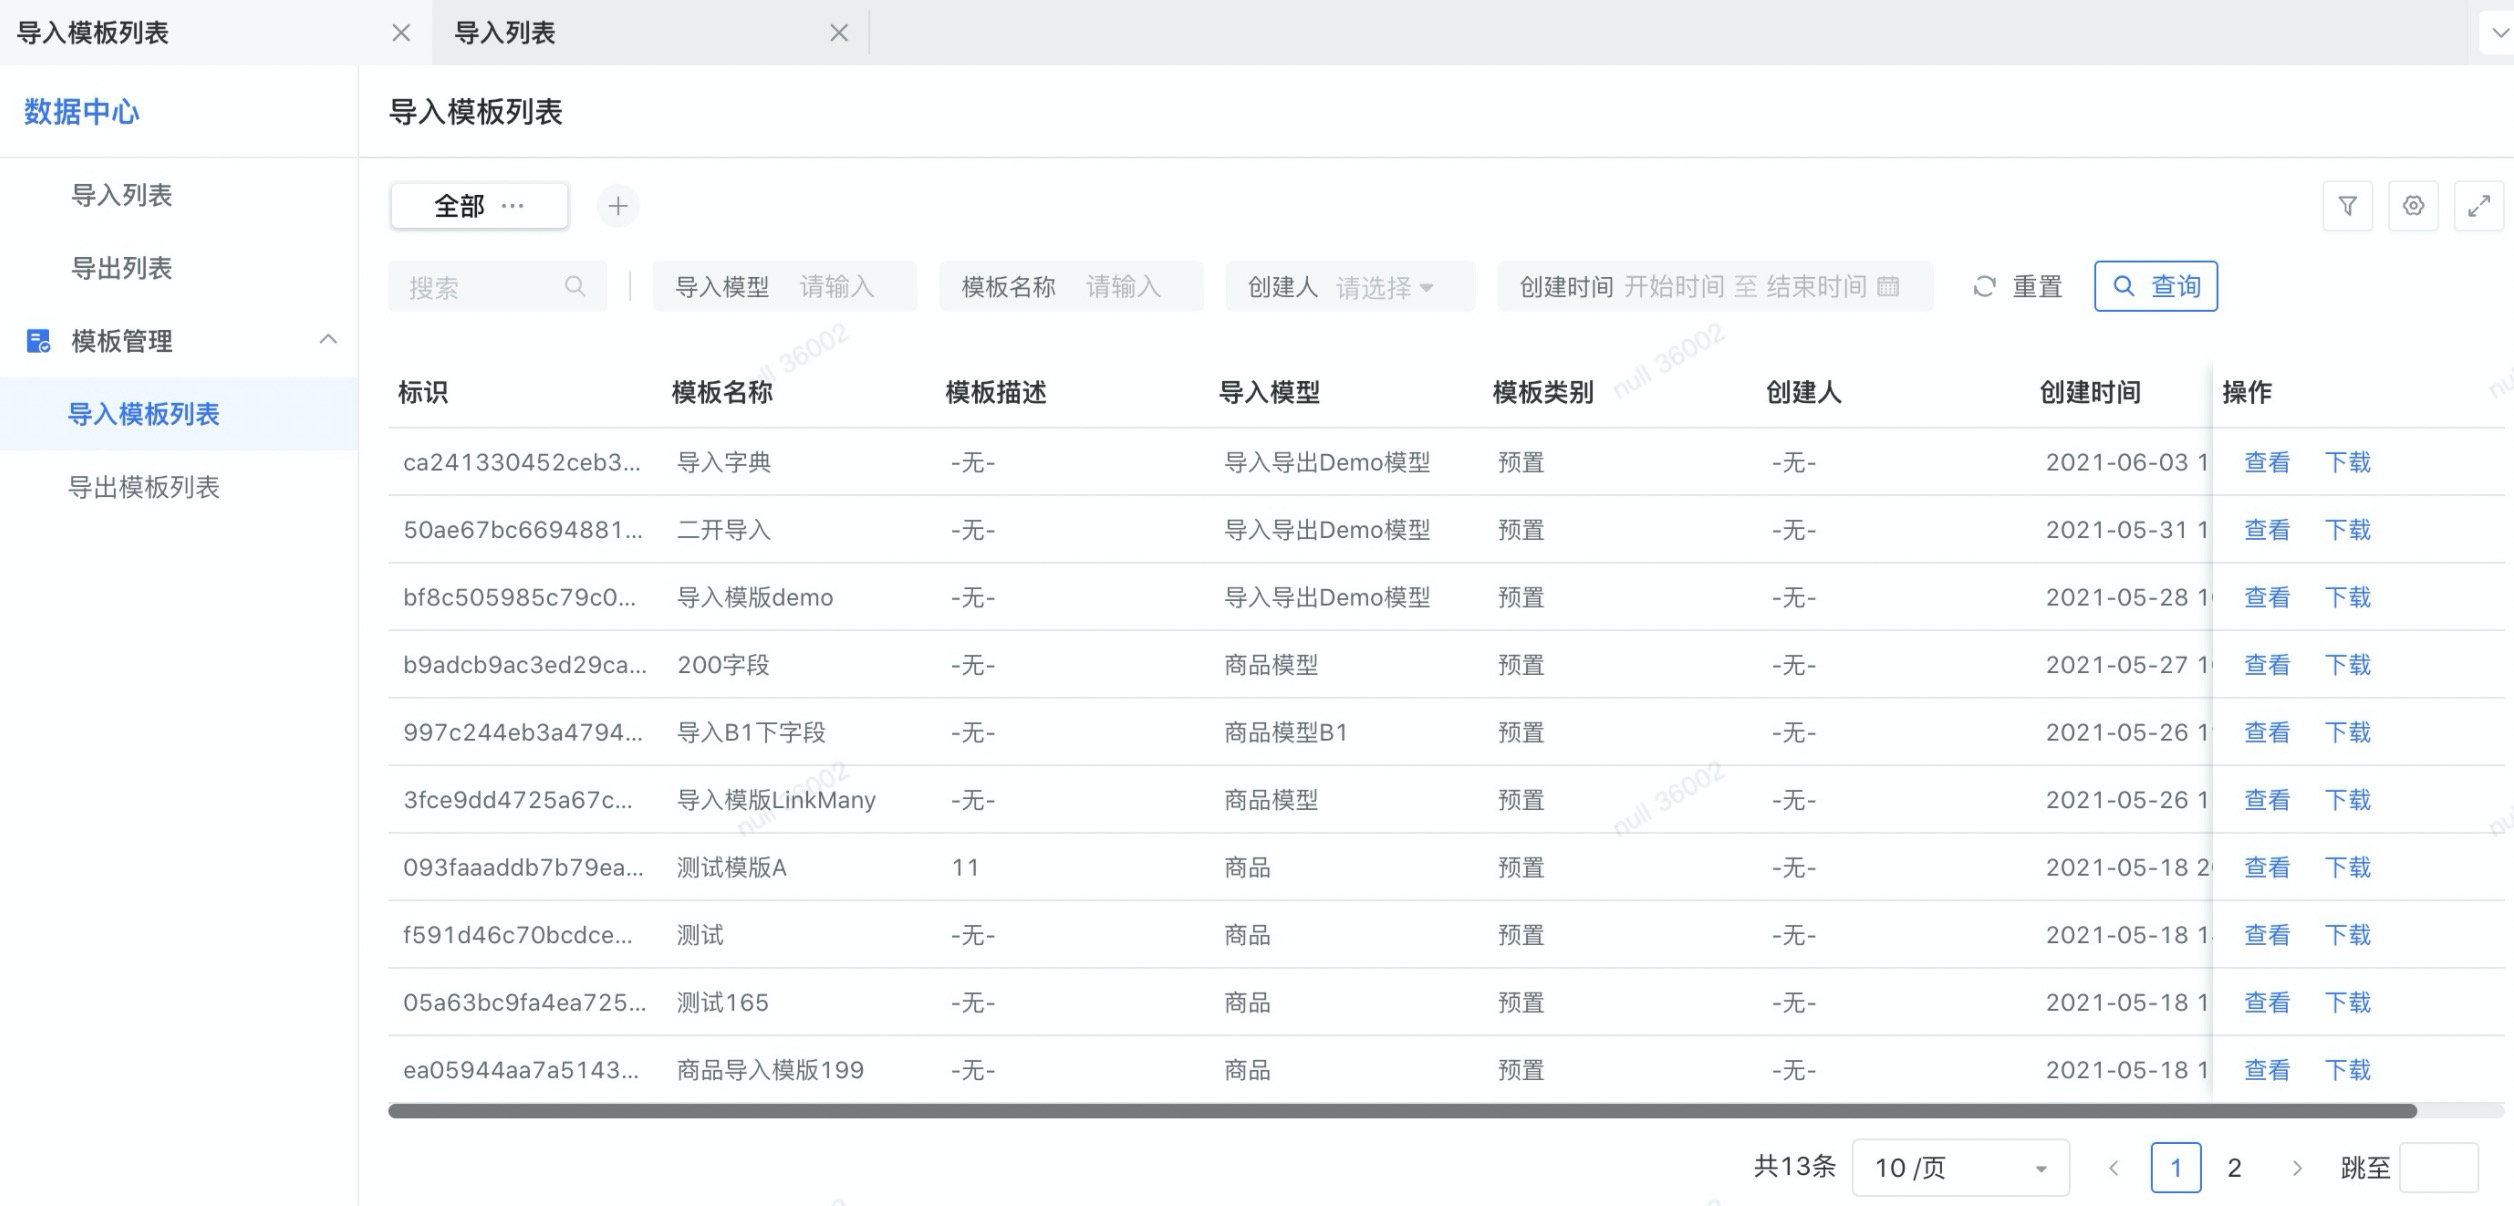The height and width of the screenshot is (1206, 2514).
Task: View the 二开导入 template
Action: [2267, 530]
